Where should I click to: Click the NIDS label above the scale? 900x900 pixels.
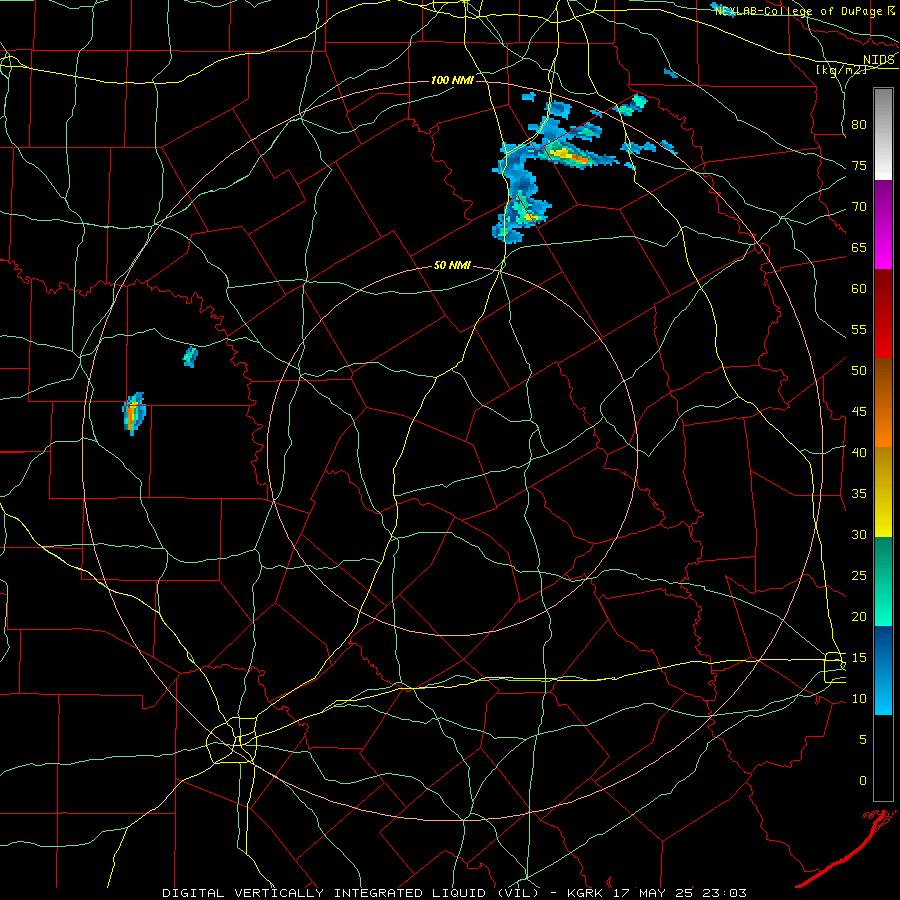[x=878, y=59]
